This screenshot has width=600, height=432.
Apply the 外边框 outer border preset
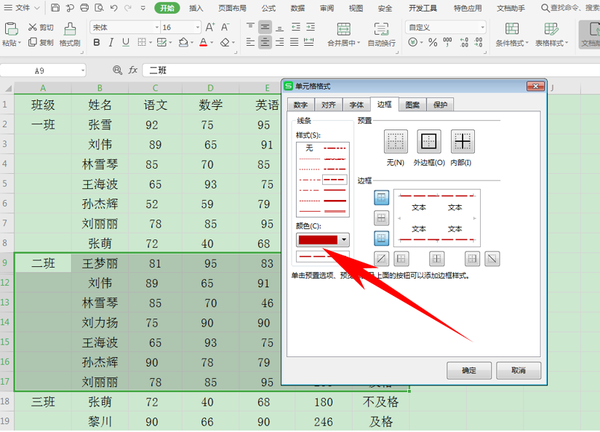tap(429, 143)
